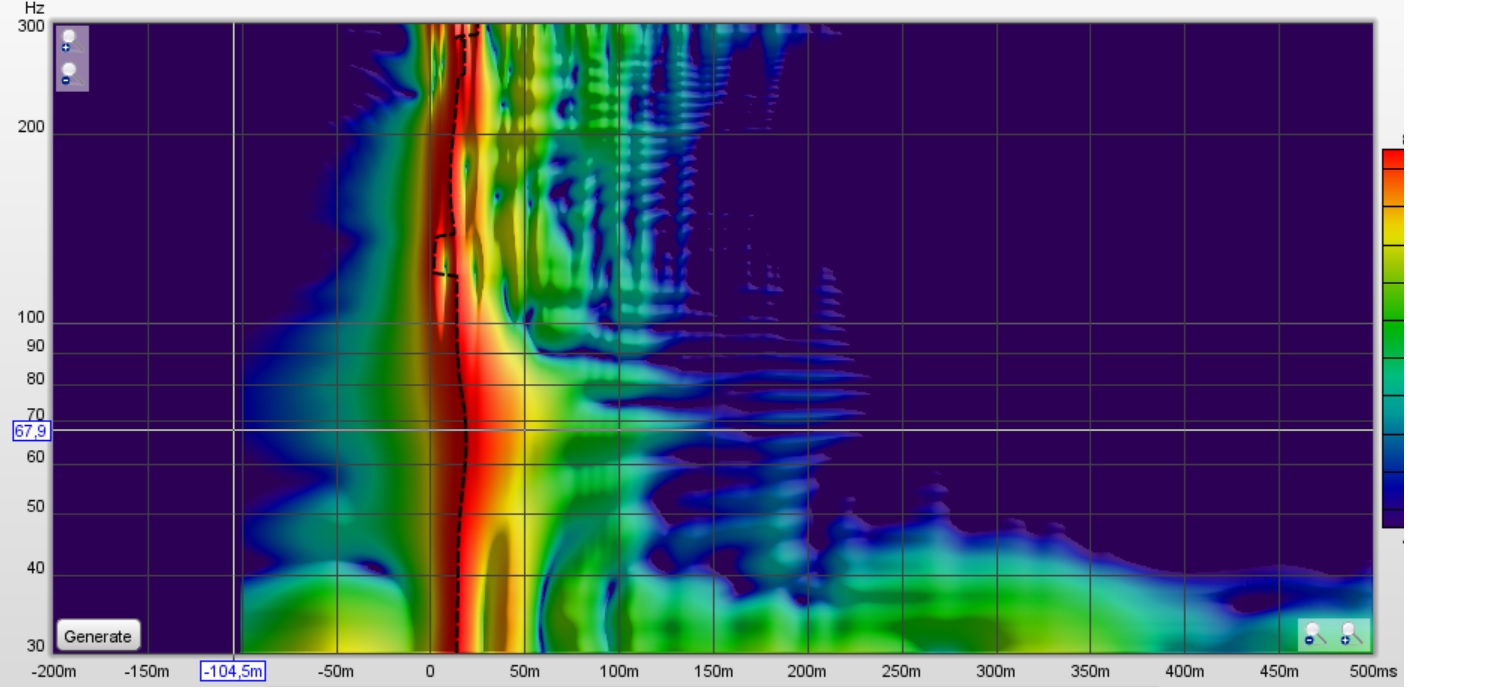Zoom out the horizontal time axis
Image resolution: width=1486 pixels, height=690 pixels.
coord(1315,634)
